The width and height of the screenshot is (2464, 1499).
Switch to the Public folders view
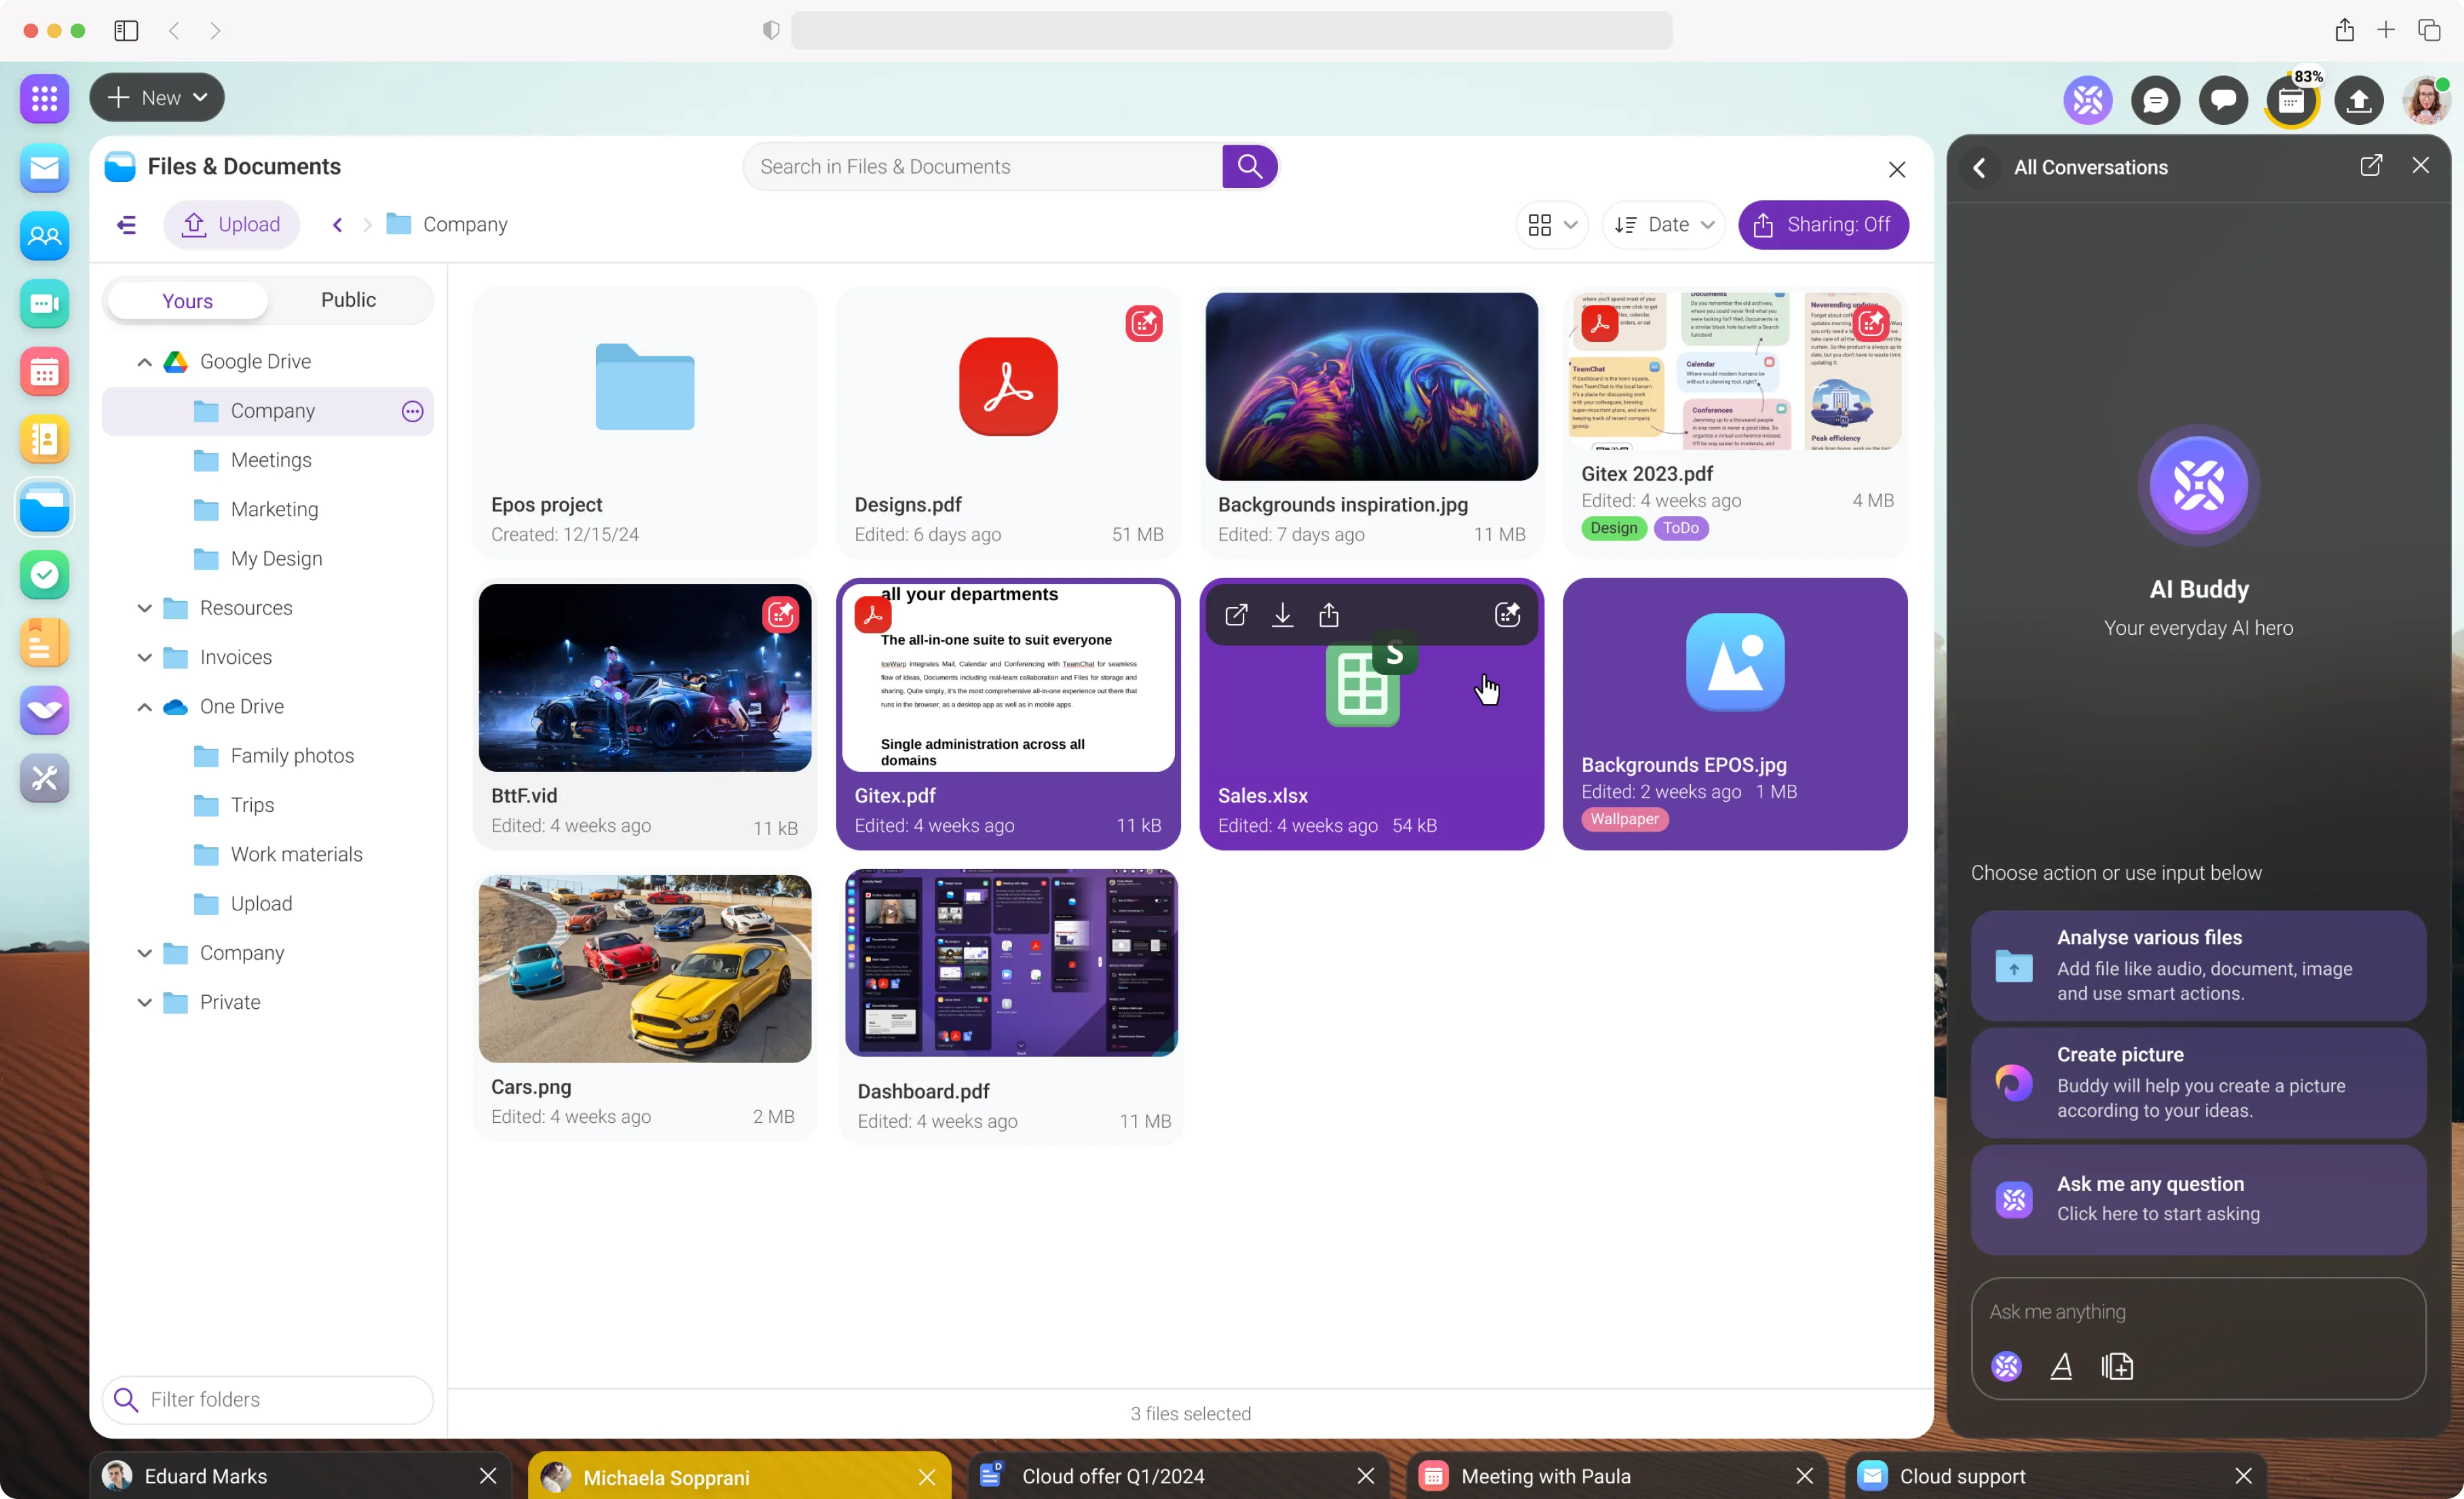(x=348, y=300)
